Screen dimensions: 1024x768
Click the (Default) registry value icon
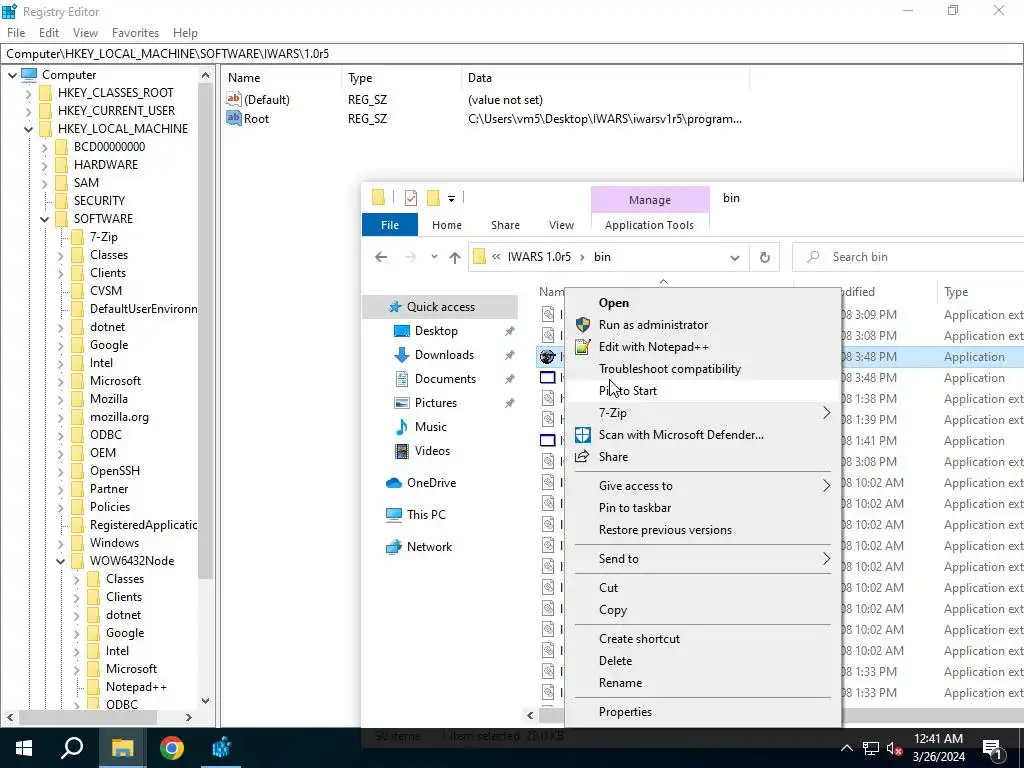234,99
